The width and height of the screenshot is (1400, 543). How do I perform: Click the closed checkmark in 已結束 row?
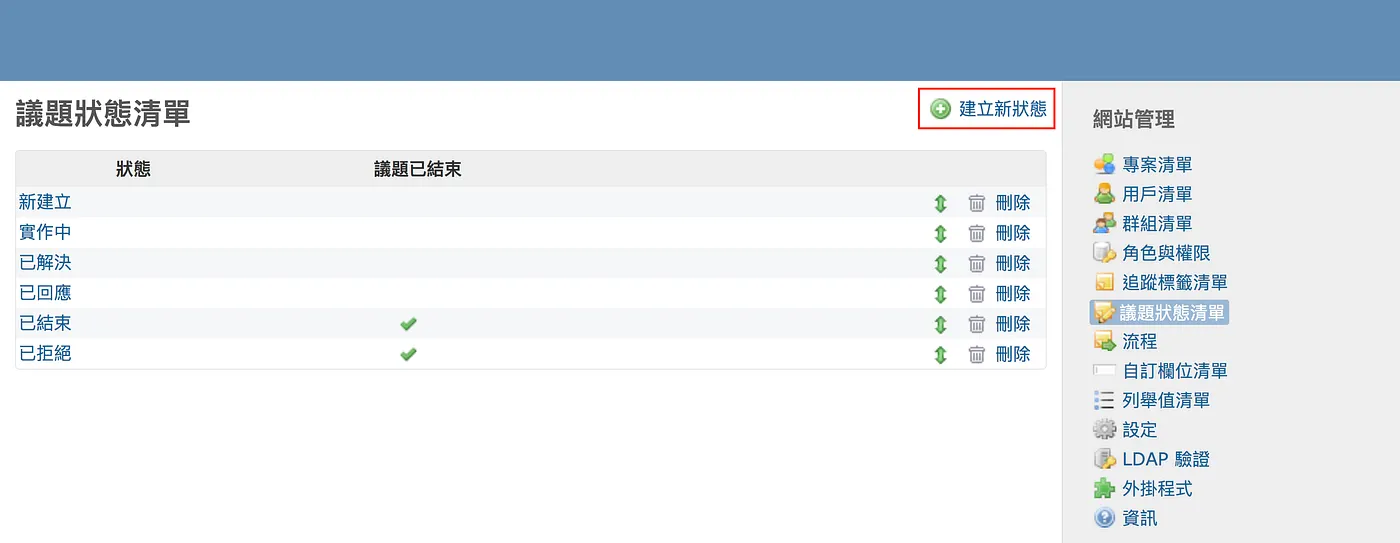[x=408, y=324]
